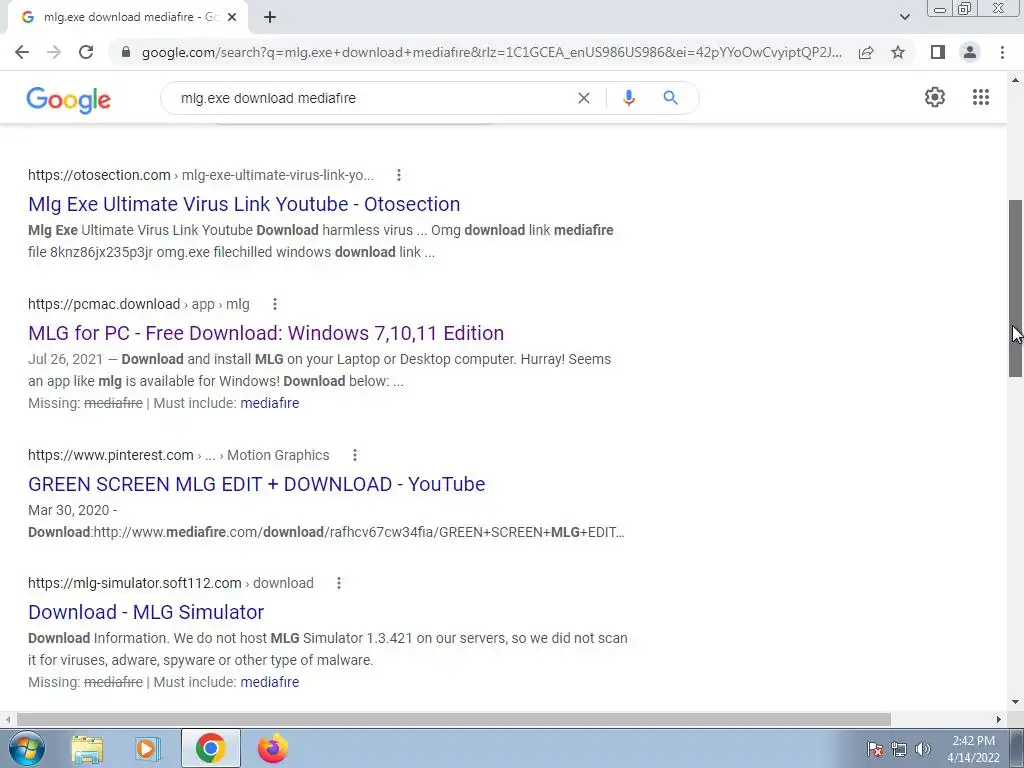The image size is (1024, 768).
Task: Select the mlg.exe download mediafire tab
Action: point(128,18)
